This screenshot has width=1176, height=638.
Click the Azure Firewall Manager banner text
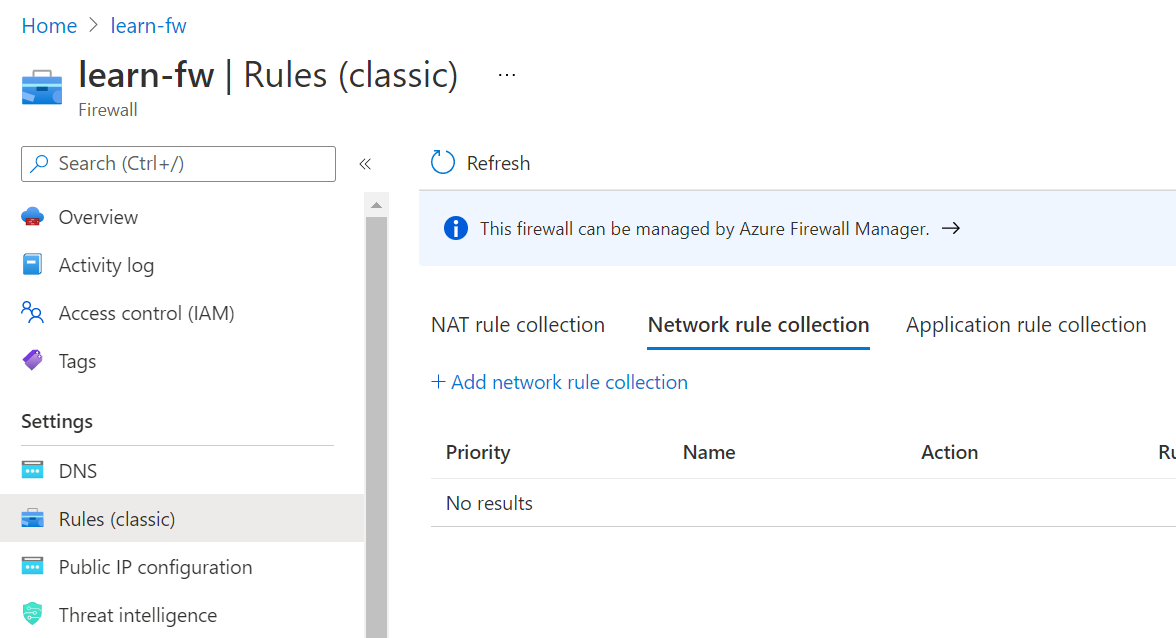coord(704,229)
